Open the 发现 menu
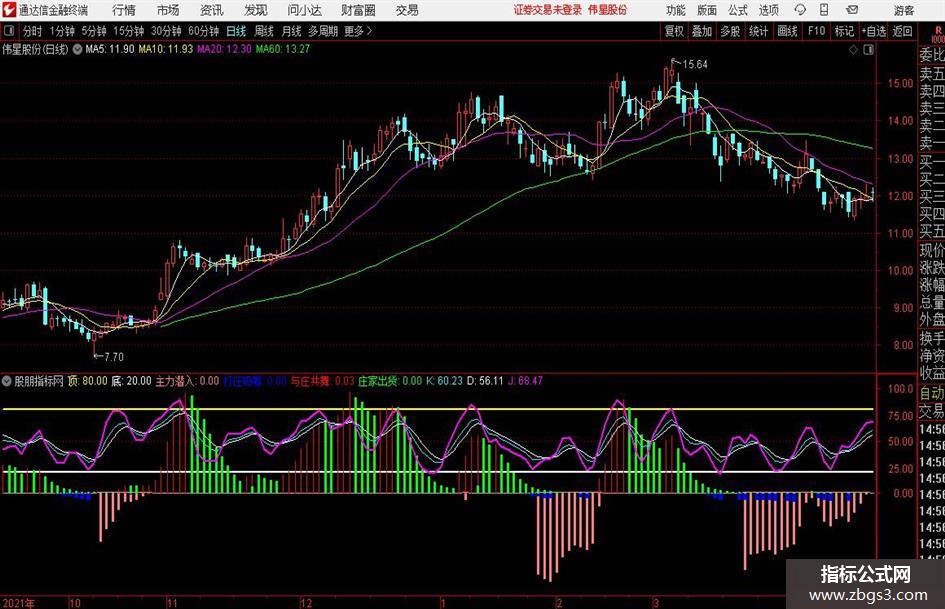This screenshot has width=945, height=609. click(x=256, y=10)
